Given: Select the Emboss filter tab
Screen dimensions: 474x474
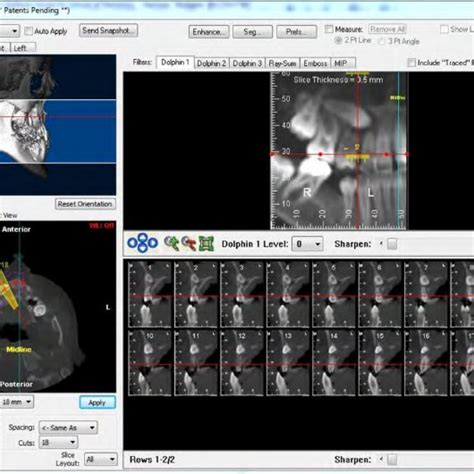Looking at the screenshot, I should 315,63.
